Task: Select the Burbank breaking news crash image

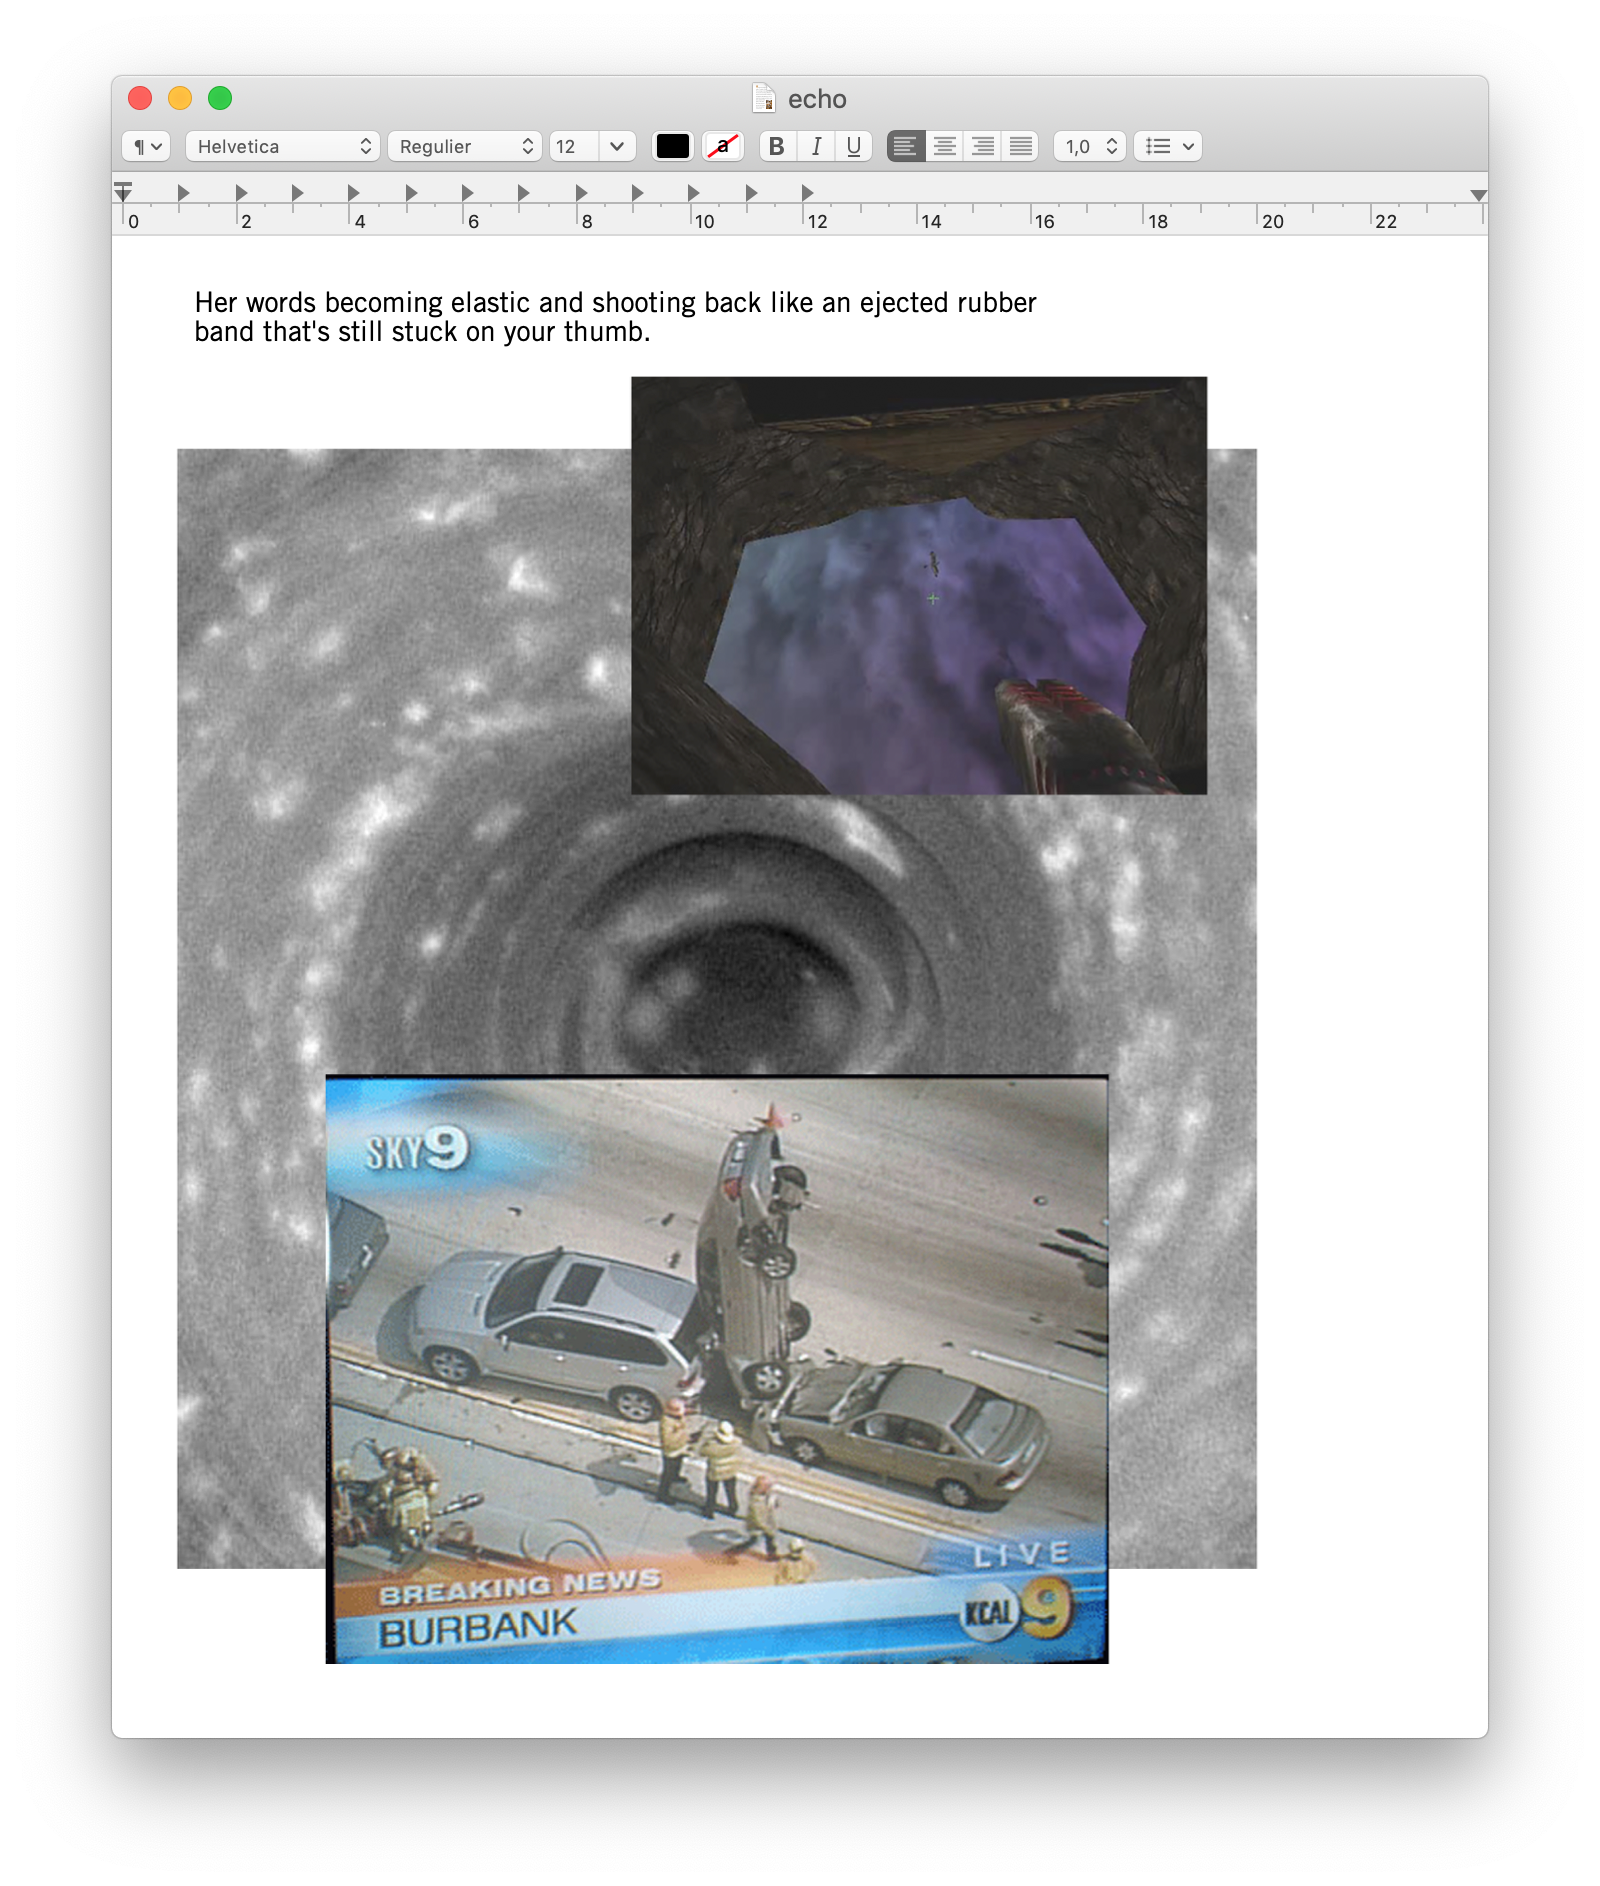Action: tap(717, 1369)
